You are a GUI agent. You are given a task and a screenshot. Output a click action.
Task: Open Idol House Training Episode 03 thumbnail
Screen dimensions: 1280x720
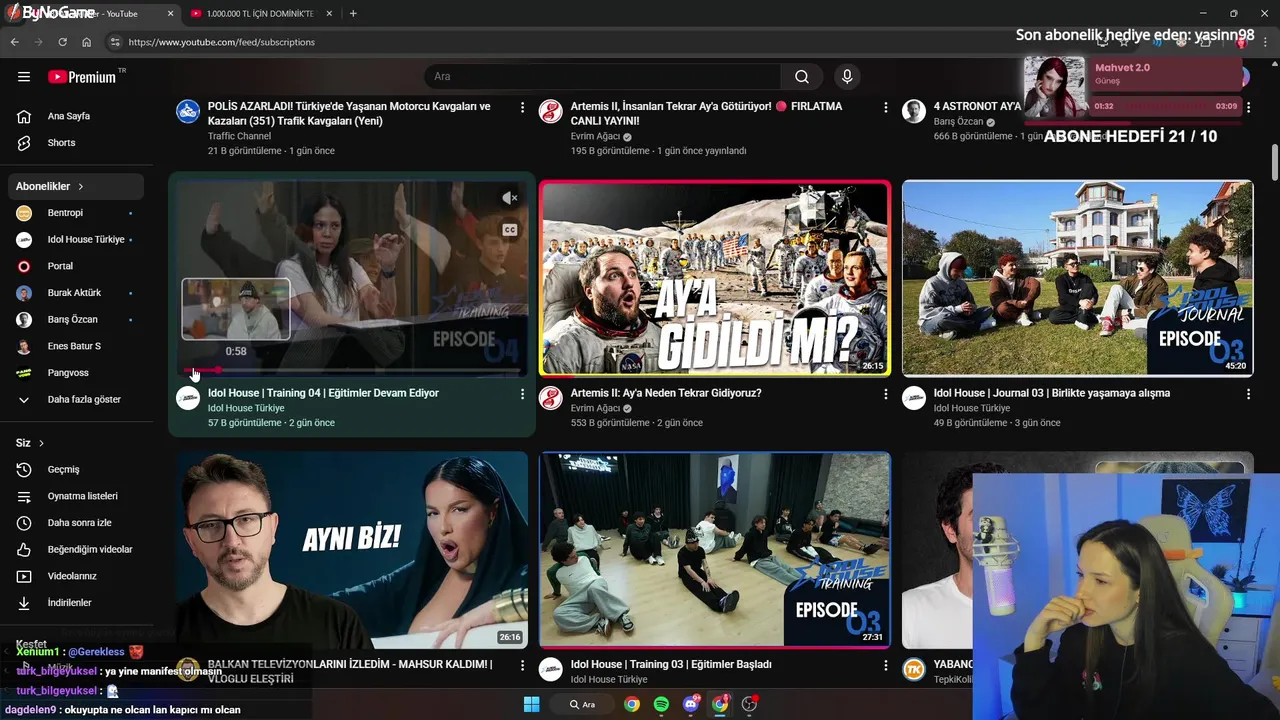[715, 550]
